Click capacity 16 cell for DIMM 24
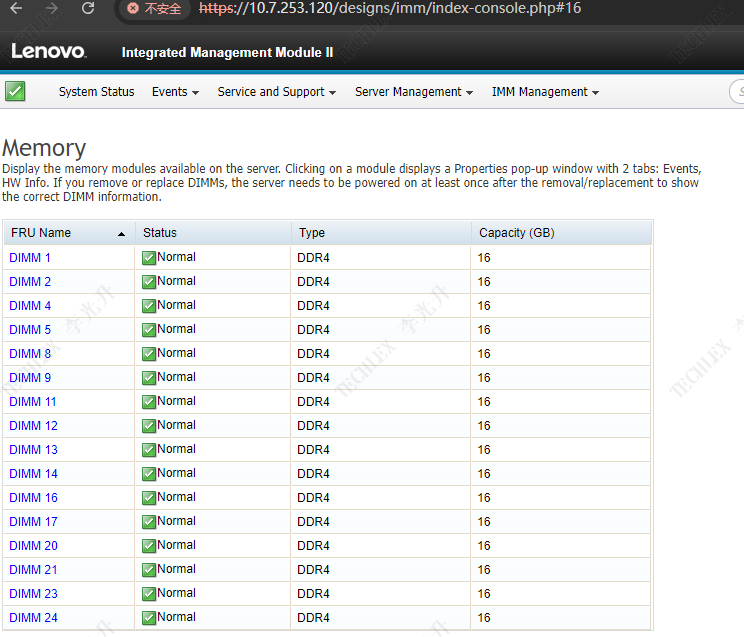 (561, 618)
